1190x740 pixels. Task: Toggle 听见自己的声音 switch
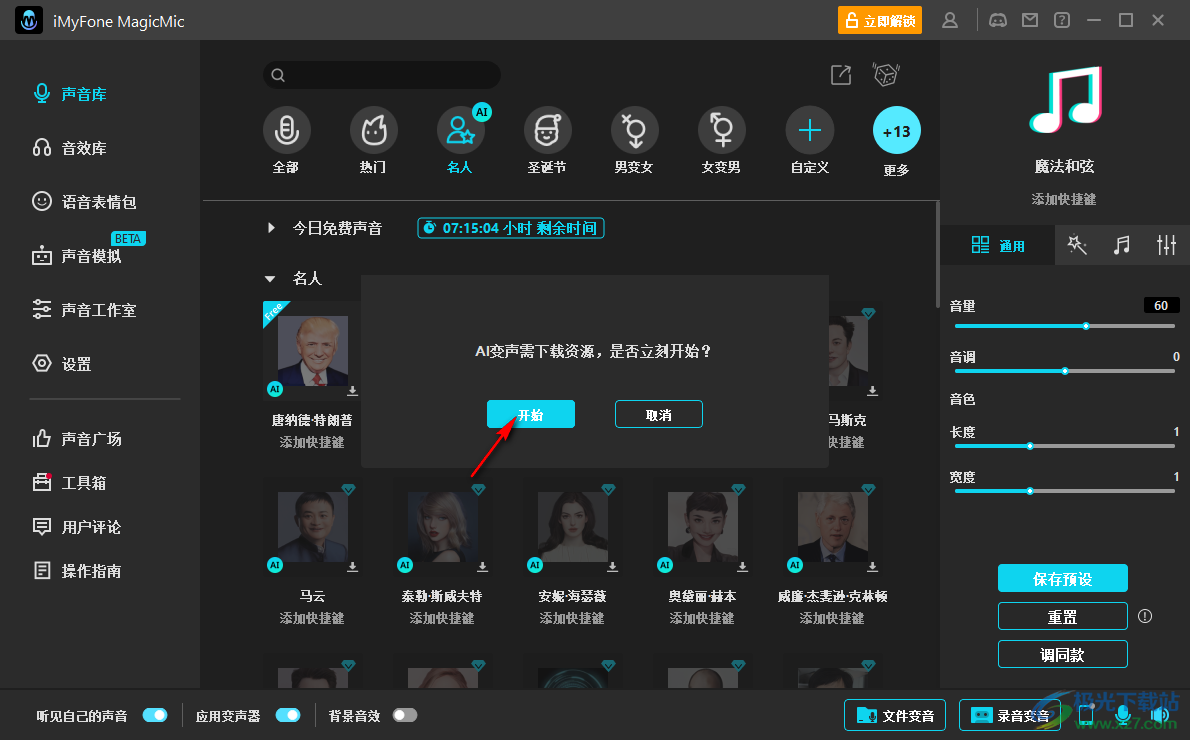click(155, 715)
